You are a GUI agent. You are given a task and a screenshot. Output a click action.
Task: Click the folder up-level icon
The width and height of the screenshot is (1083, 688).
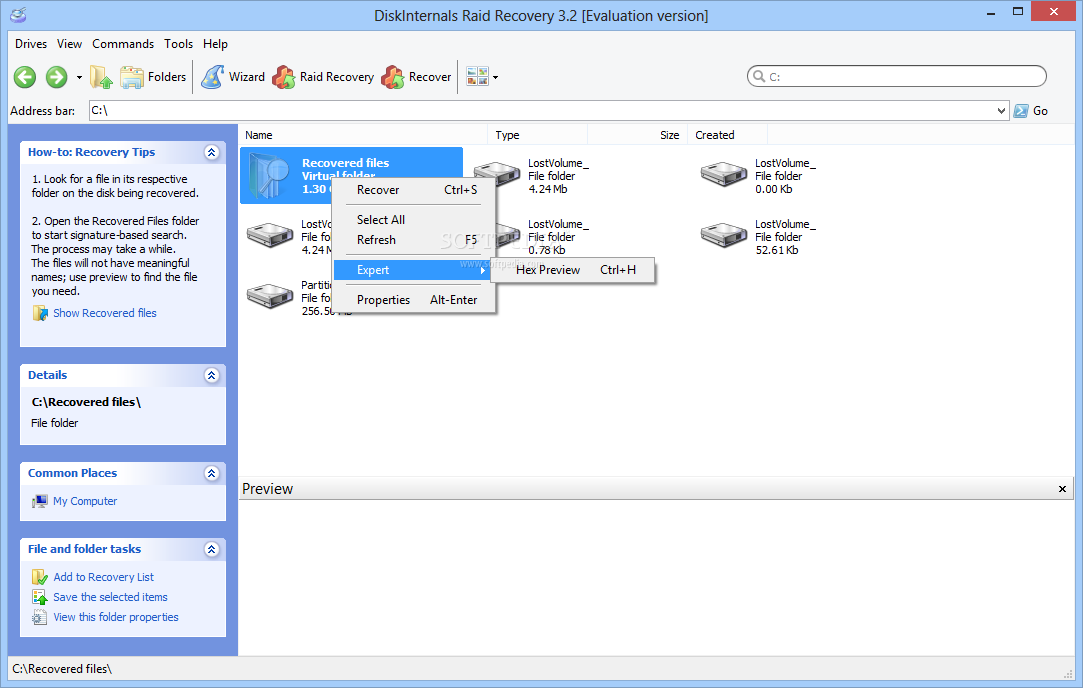click(x=101, y=77)
